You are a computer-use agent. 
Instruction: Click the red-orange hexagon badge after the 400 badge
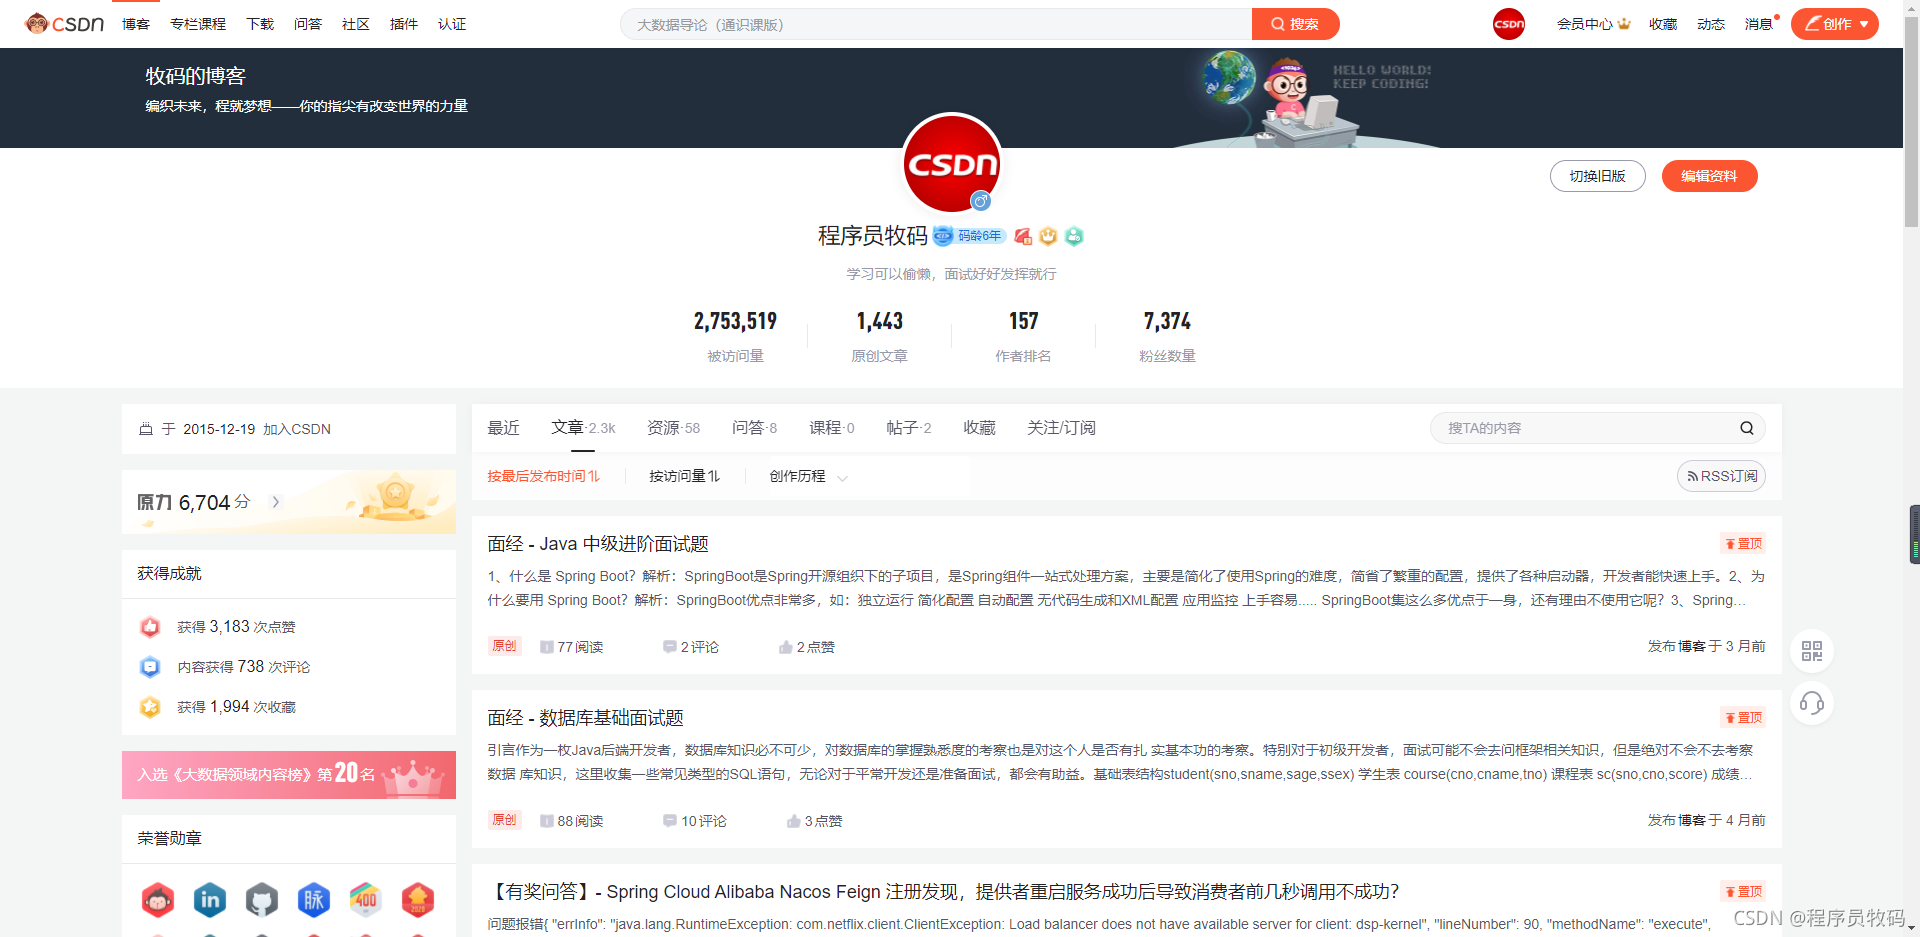click(x=418, y=900)
